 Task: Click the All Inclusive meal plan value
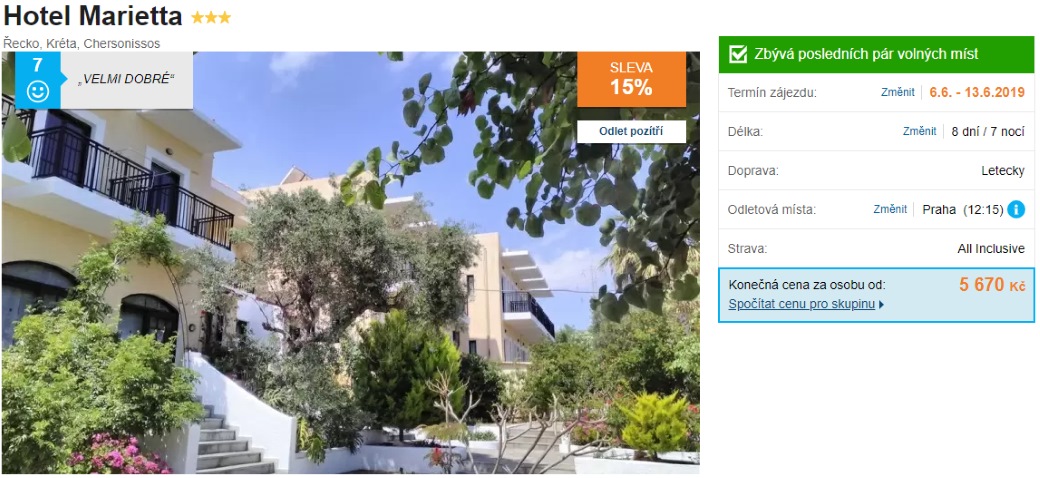[x=991, y=249]
